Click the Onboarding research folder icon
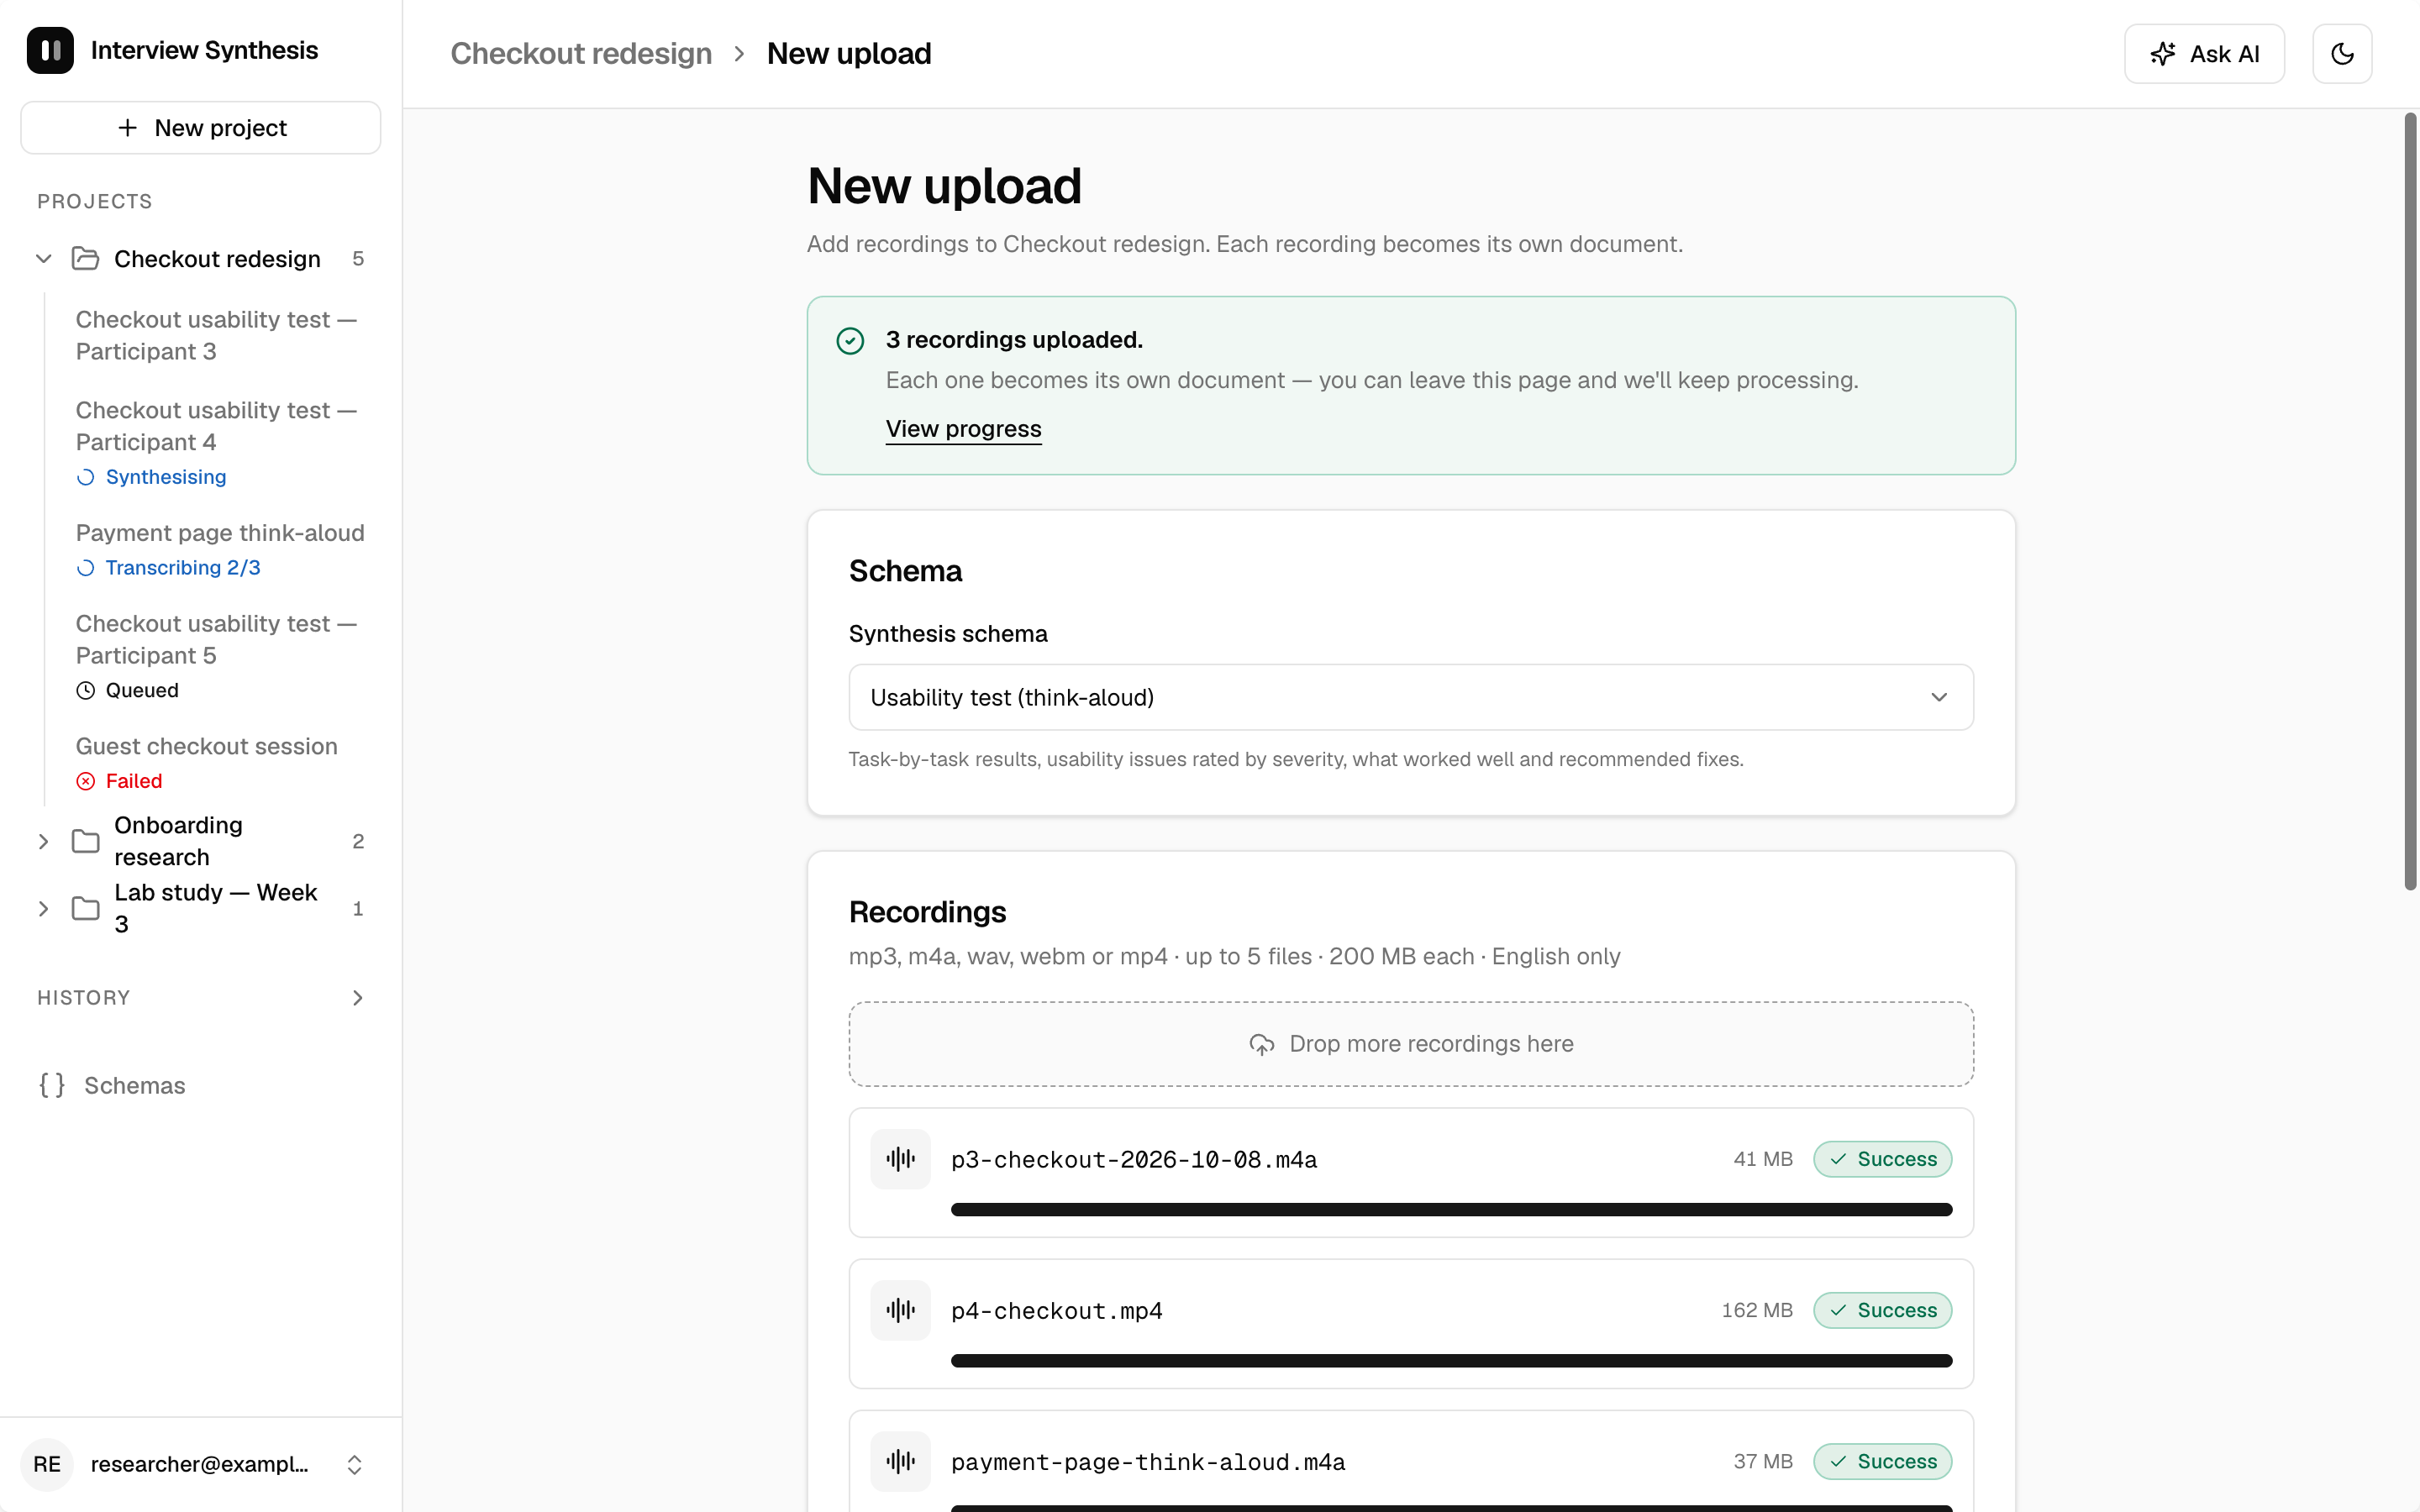The image size is (2420, 1512). tap(86, 841)
